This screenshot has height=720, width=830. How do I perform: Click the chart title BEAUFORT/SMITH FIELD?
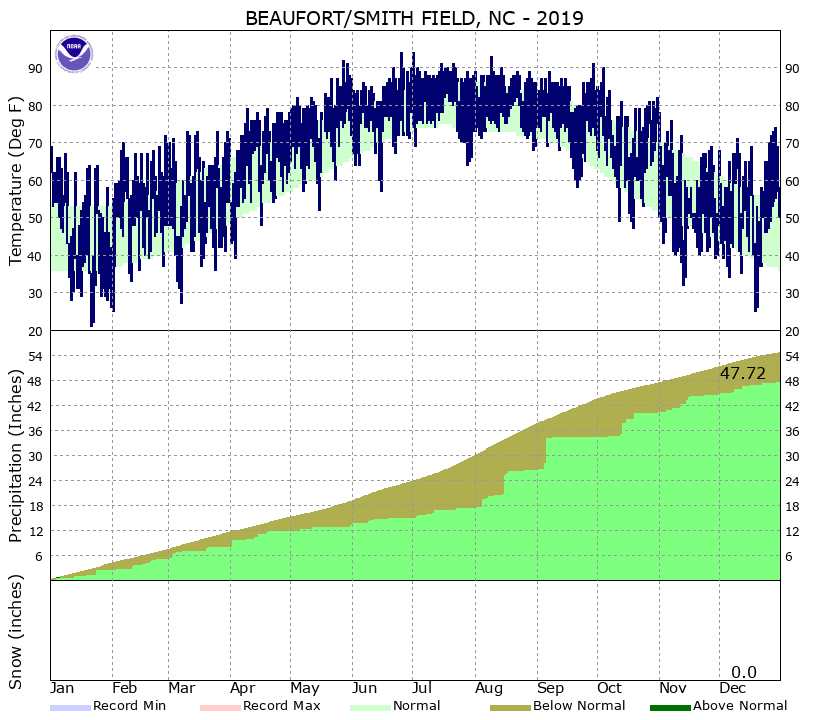coord(364,19)
